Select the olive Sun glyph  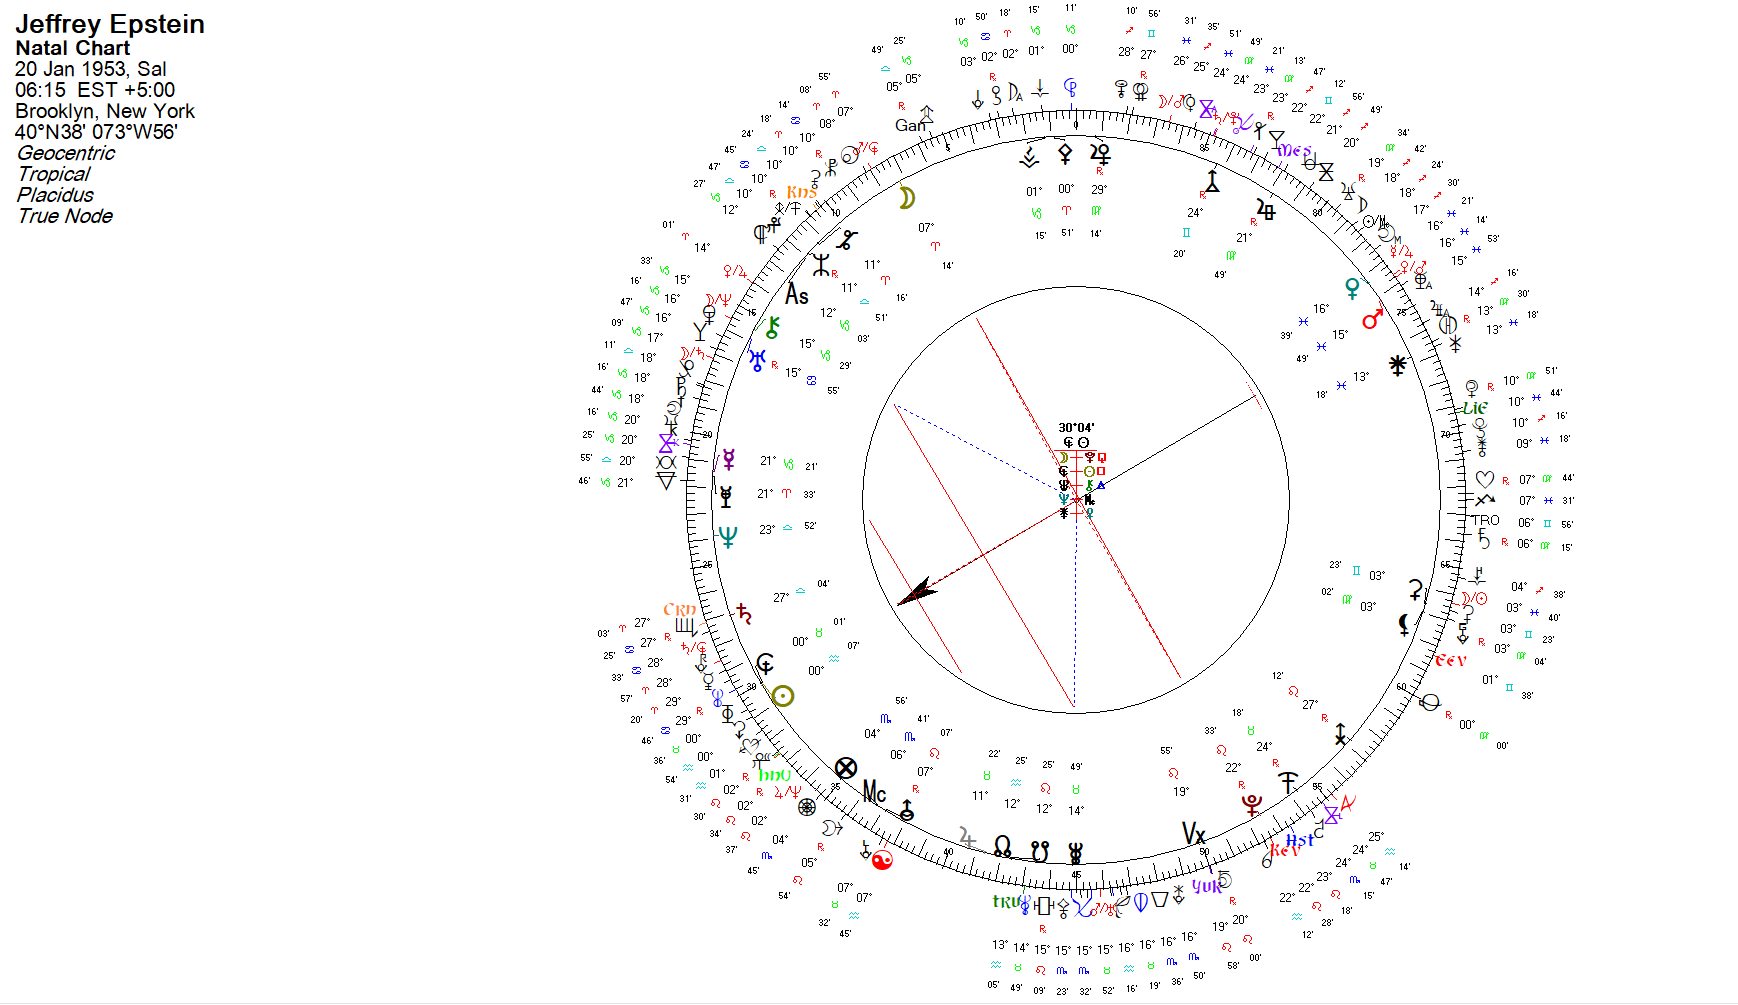[x=783, y=696]
